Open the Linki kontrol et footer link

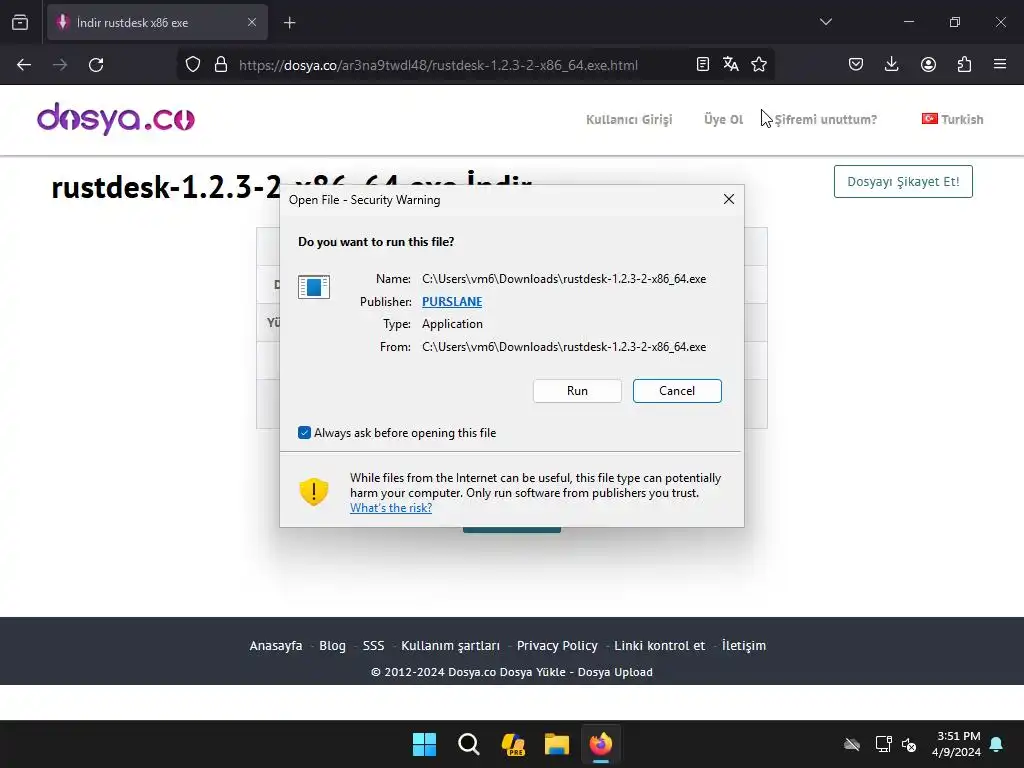[x=660, y=645]
